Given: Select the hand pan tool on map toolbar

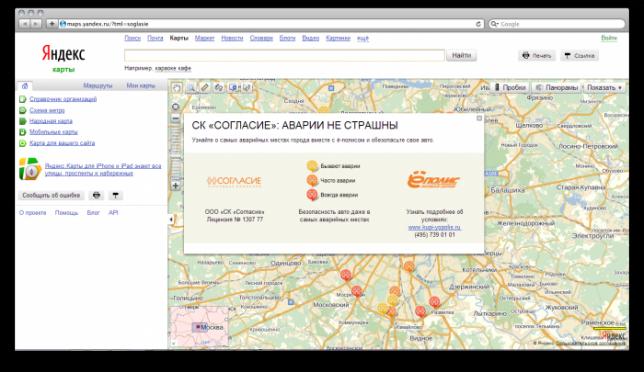Looking at the screenshot, I should (177, 87).
